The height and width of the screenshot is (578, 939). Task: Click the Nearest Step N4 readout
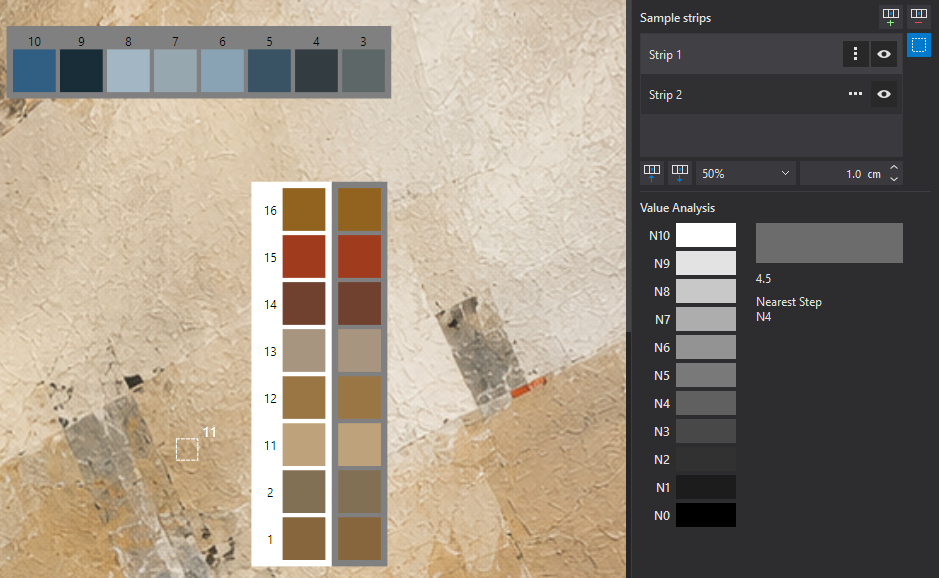pos(789,309)
